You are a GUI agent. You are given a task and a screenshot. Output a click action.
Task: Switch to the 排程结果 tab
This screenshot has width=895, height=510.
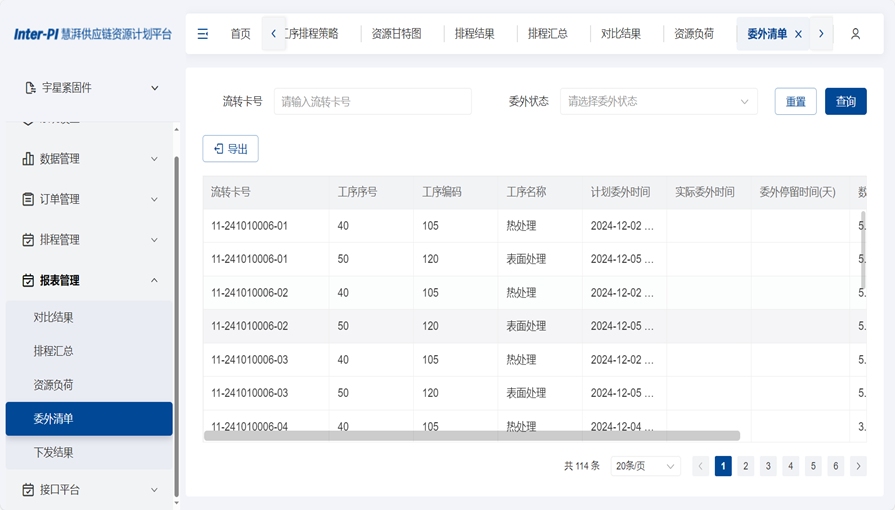(474, 34)
